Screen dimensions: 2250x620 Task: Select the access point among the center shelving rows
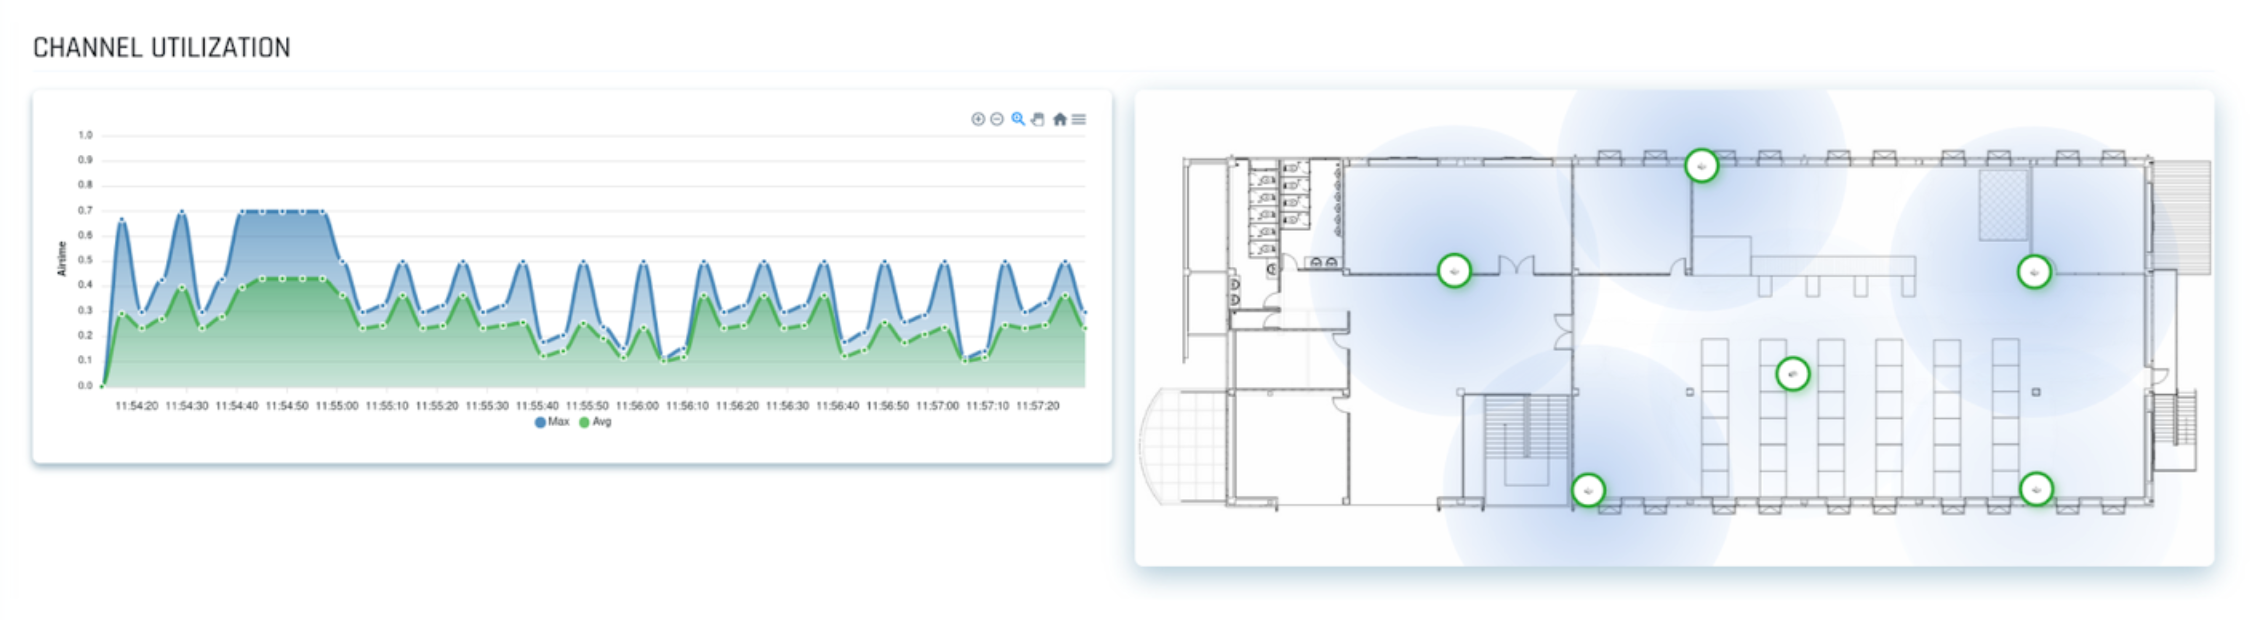tap(1792, 374)
